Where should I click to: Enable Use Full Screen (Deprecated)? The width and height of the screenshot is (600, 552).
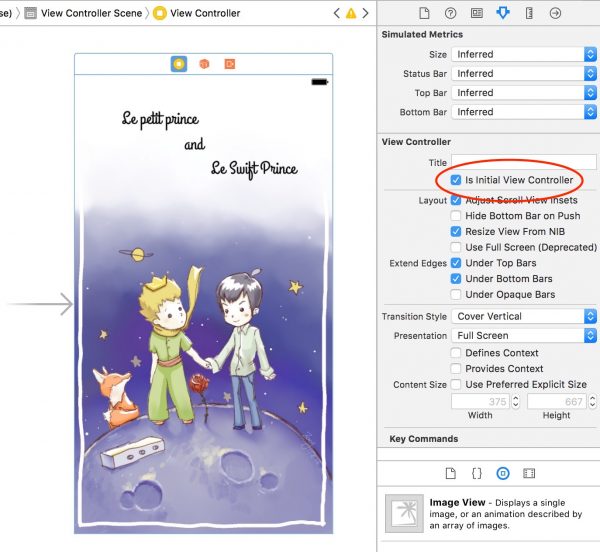(456, 247)
